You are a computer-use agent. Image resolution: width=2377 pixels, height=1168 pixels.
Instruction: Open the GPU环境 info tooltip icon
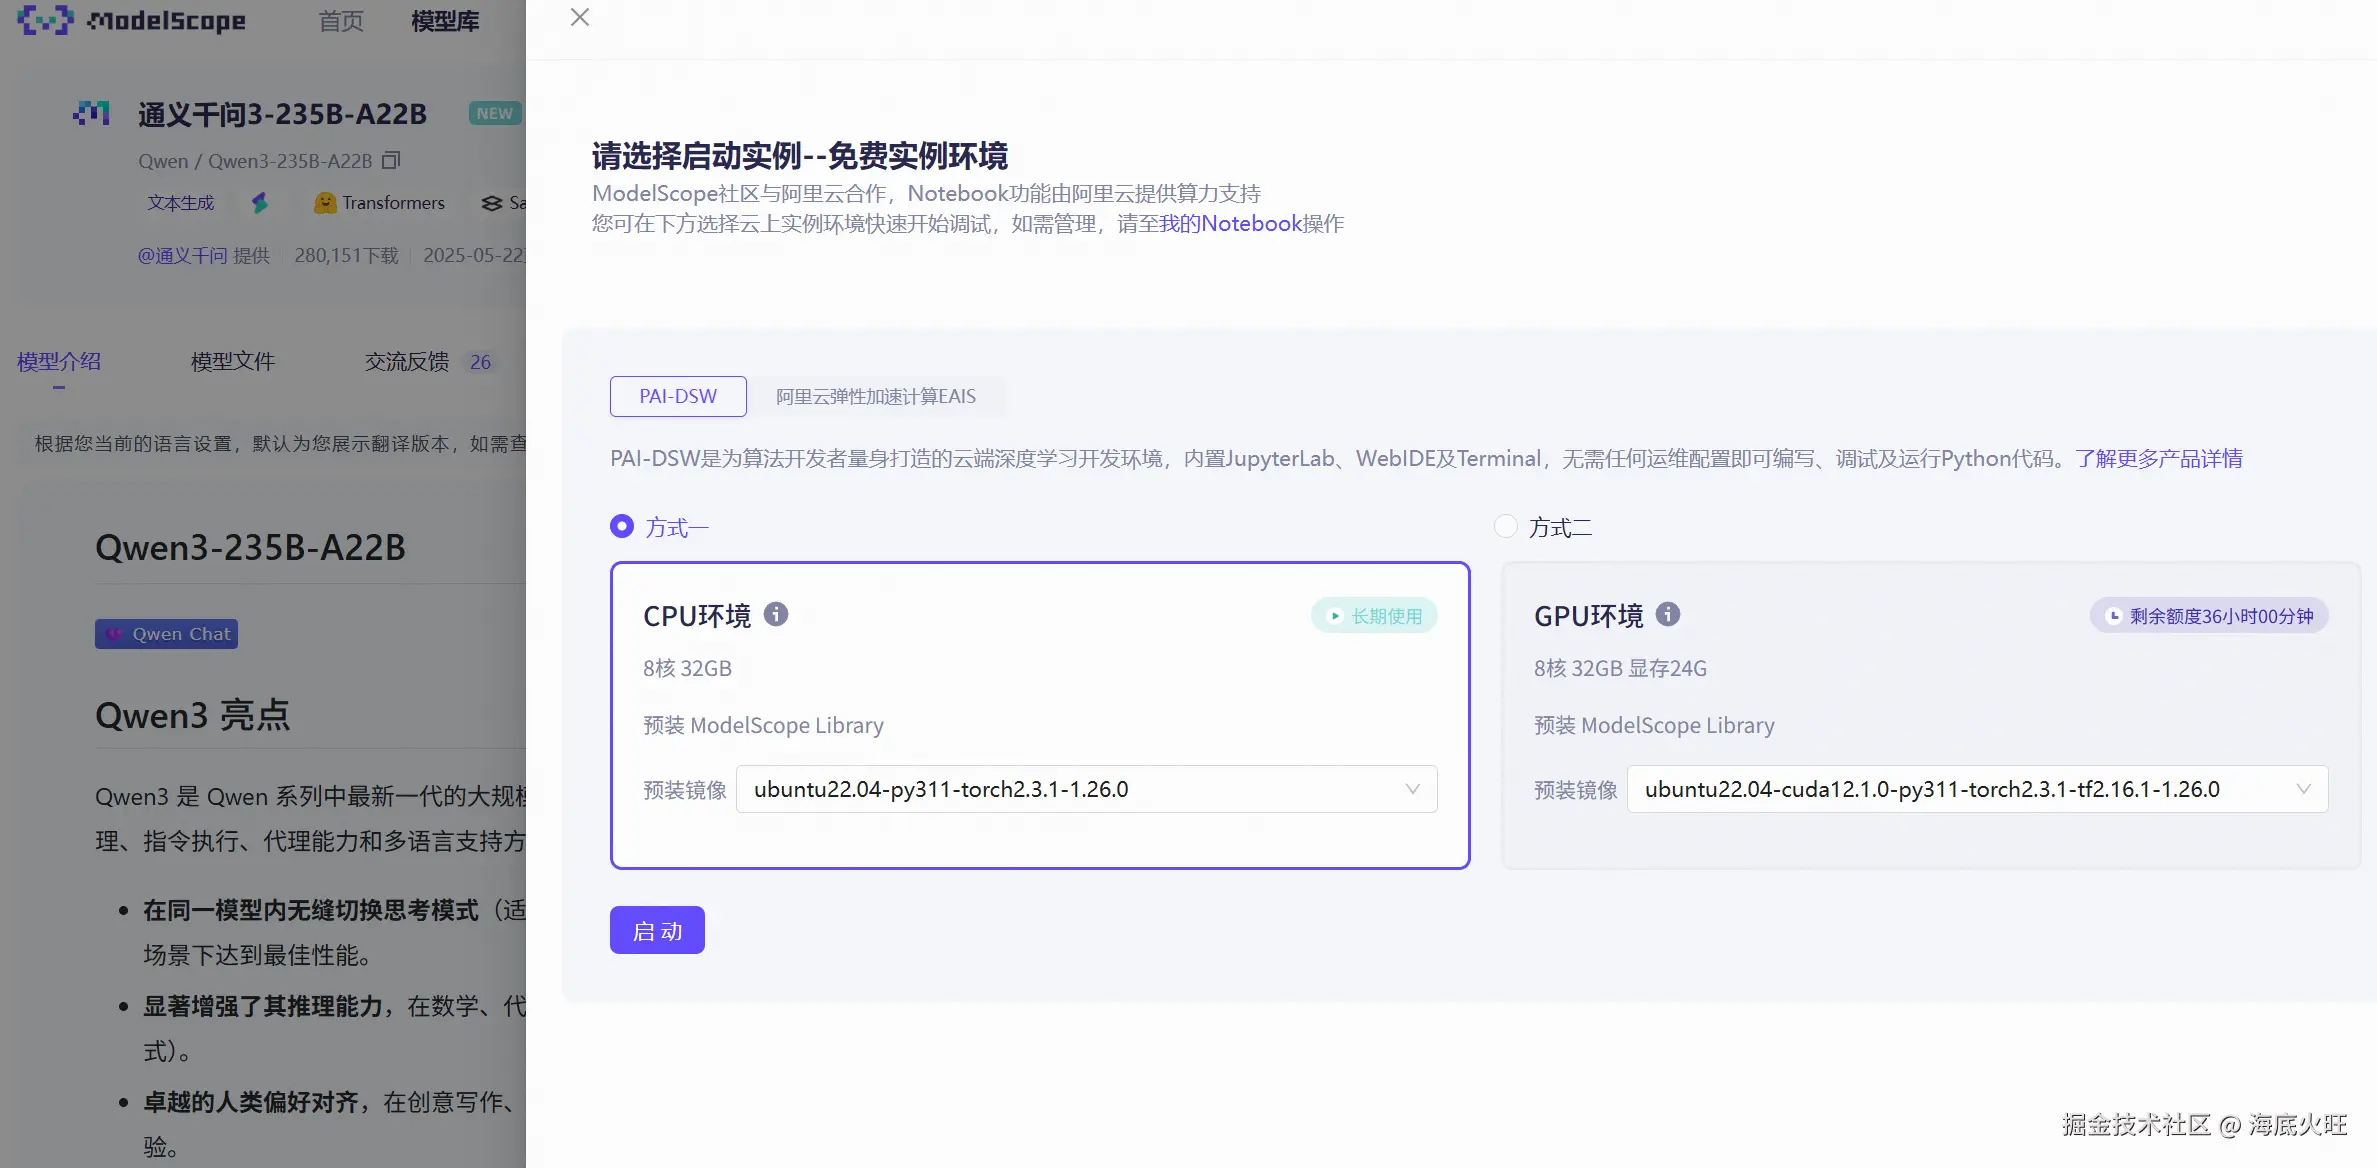coord(1668,614)
